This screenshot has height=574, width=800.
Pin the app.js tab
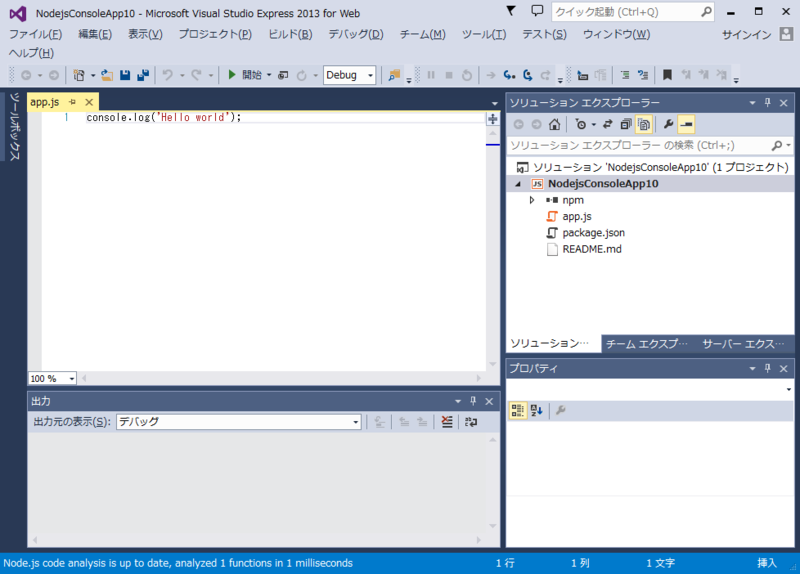[x=72, y=102]
